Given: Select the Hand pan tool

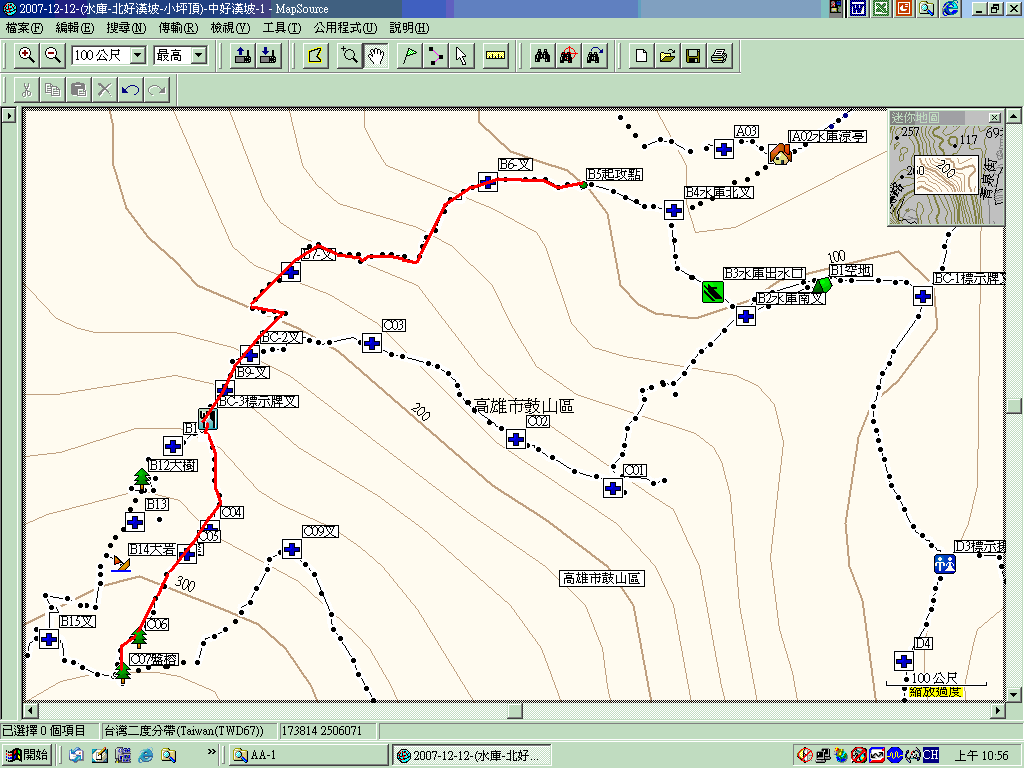Looking at the screenshot, I should click(x=376, y=56).
